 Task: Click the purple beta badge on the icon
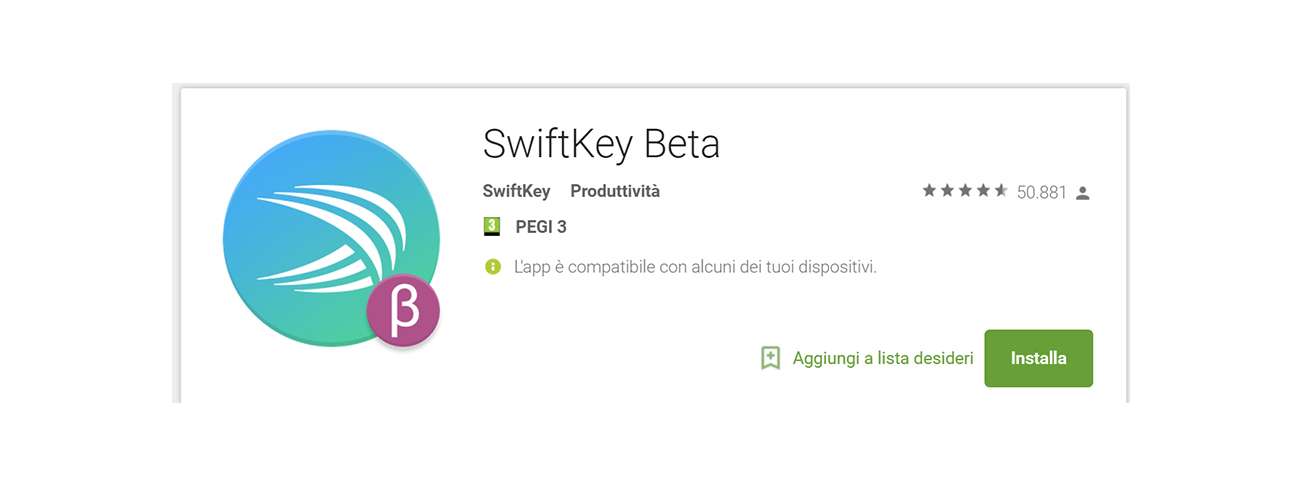[403, 311]
